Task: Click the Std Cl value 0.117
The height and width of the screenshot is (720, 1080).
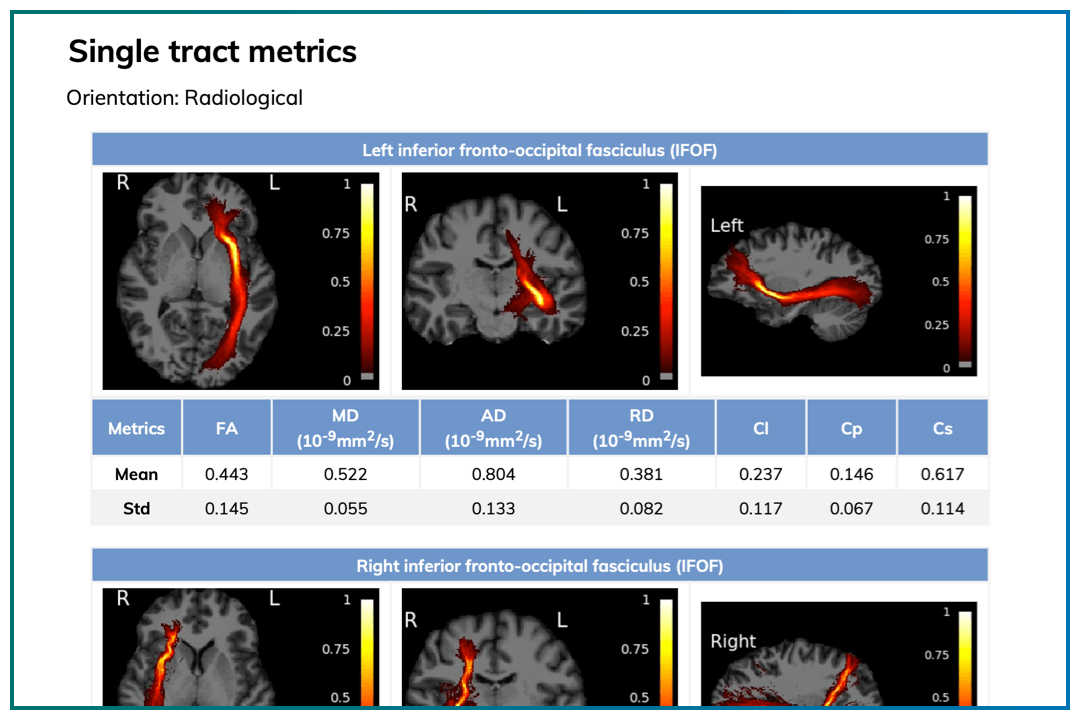Action: point(760,508)
